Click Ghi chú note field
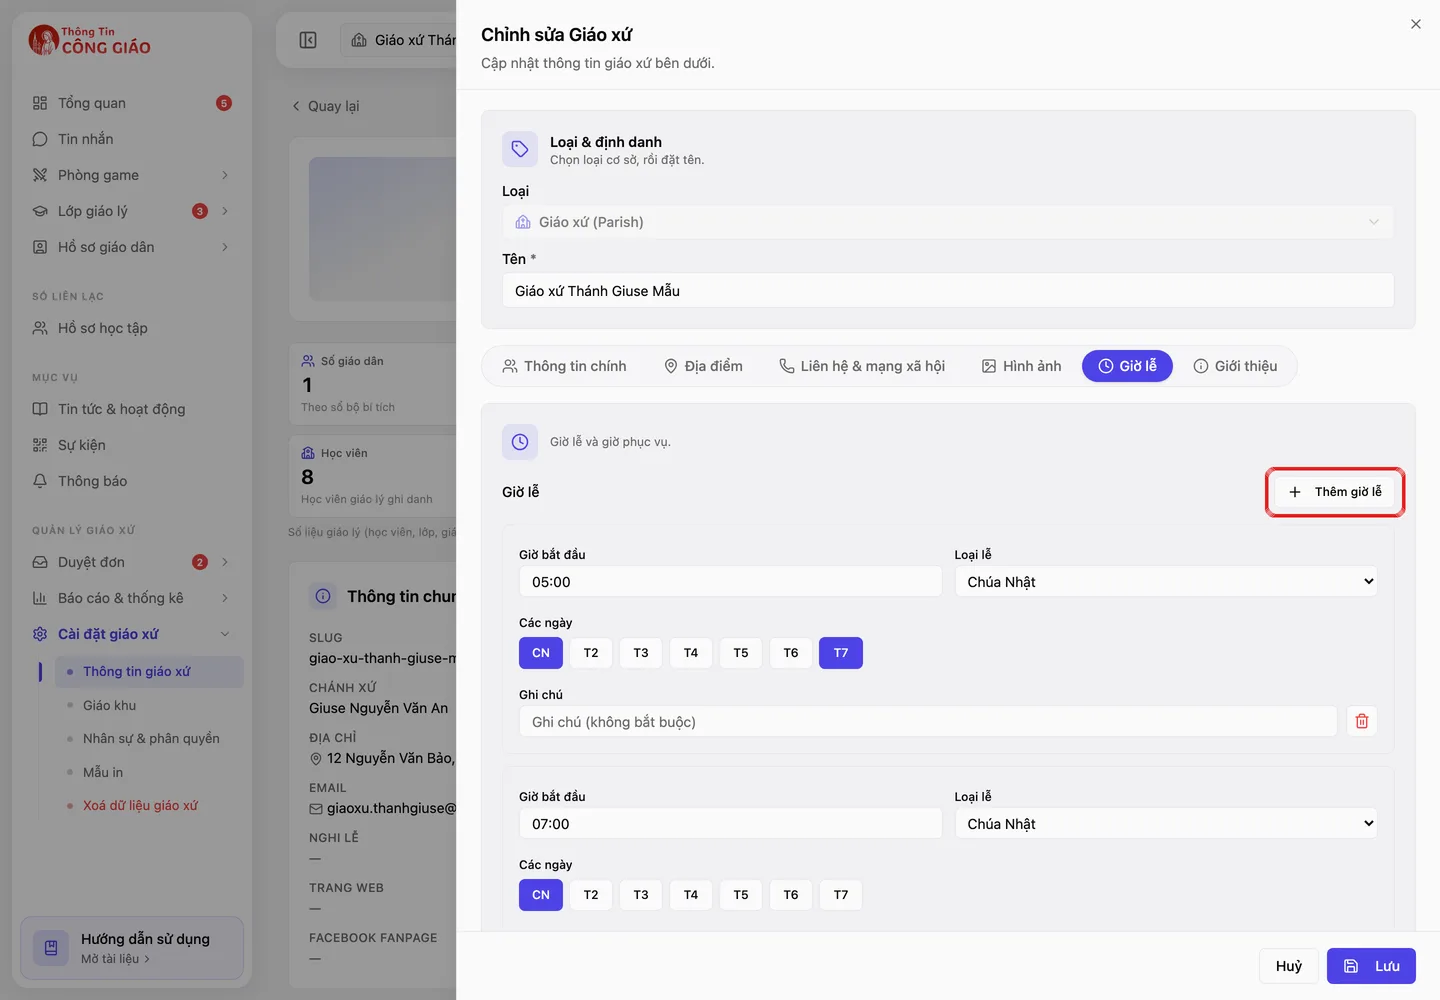The height and width of the screenshot is (1000, 1440). coord(928,722)
